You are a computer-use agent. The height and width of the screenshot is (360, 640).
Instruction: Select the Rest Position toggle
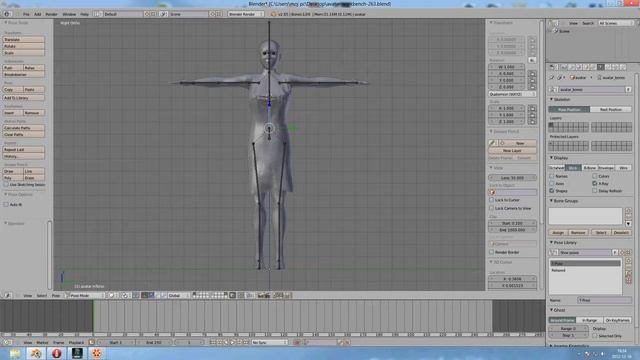coord(611,109)
